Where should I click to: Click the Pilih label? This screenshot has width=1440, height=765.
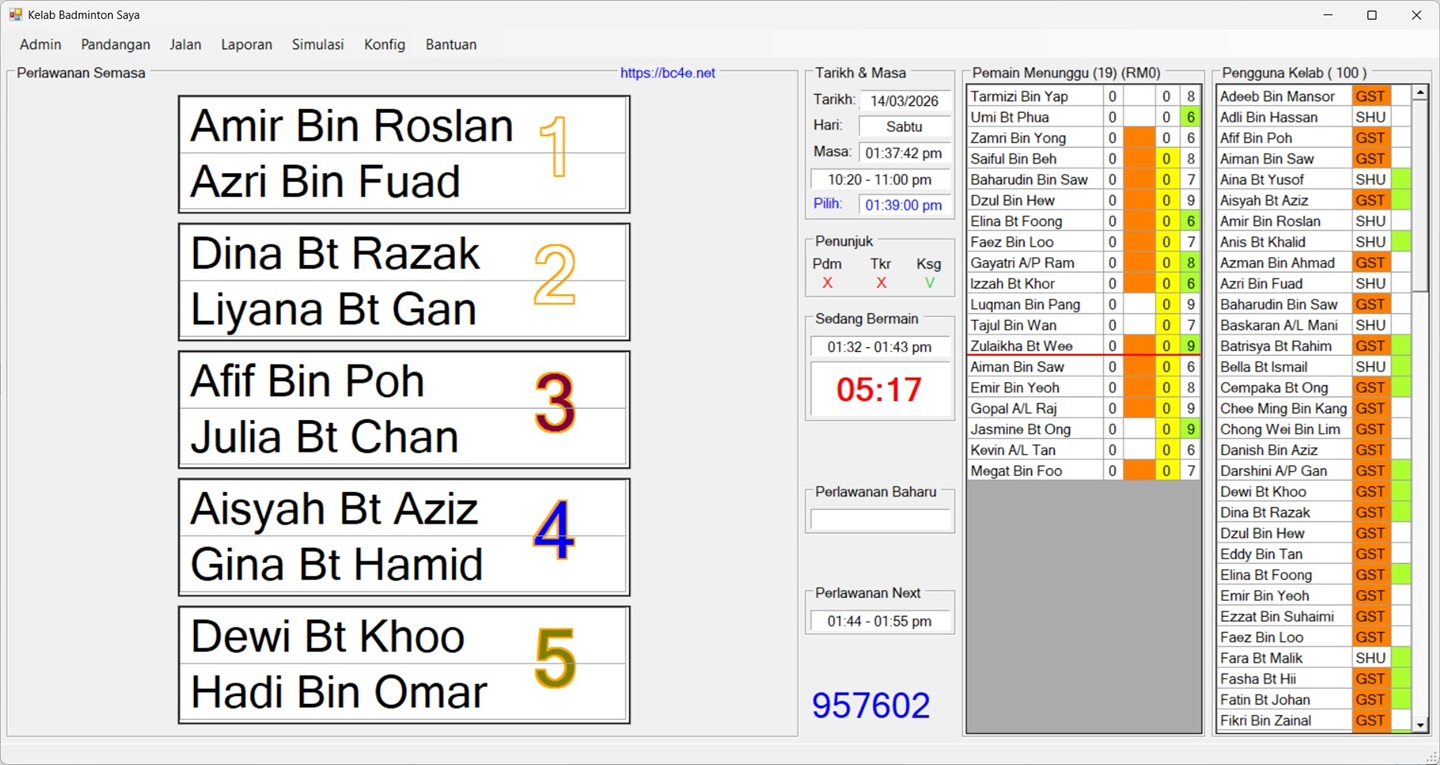(x=828, y=204)
